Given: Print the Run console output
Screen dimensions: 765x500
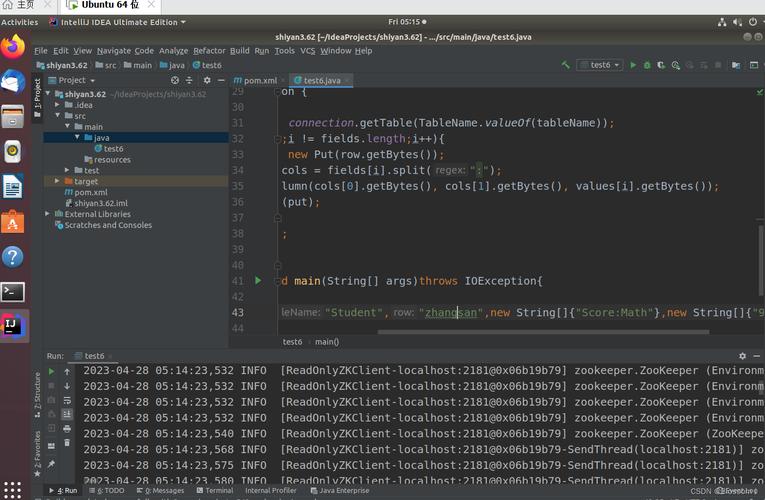Looking at the screenshot, I should pyautogui.click(x=67, y=429).
